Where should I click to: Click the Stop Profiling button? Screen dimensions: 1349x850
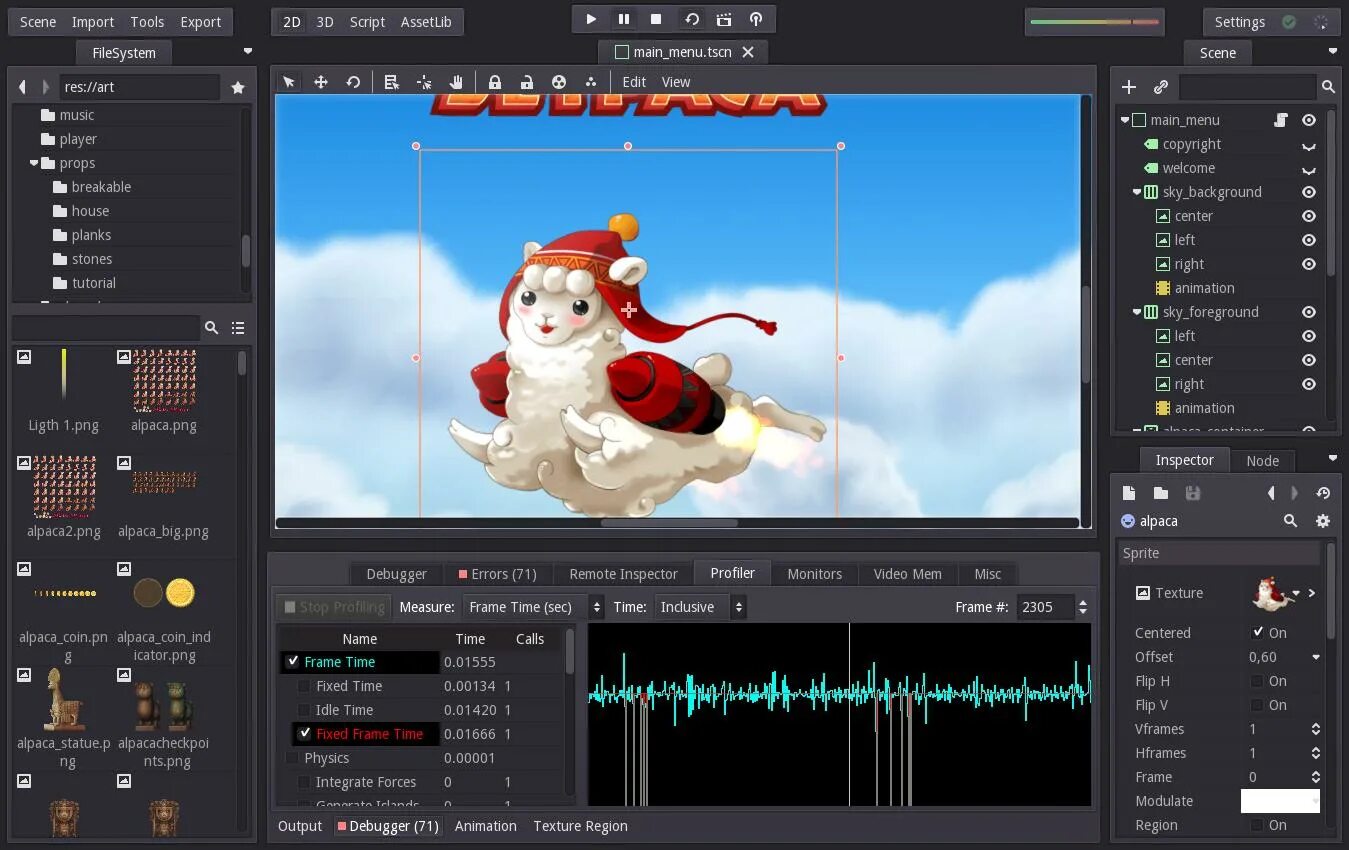click(334, 607)
